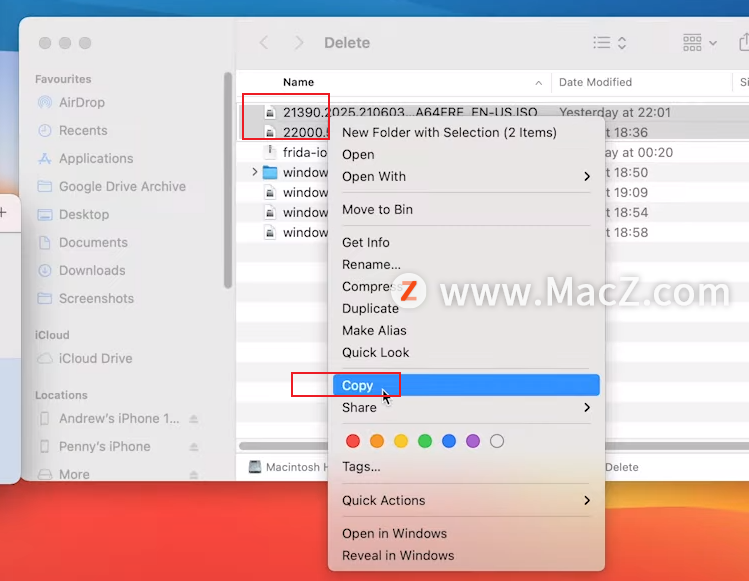Select the frida-io file icon
Viewport: 749px width, 581px height.
coord(270,152)
